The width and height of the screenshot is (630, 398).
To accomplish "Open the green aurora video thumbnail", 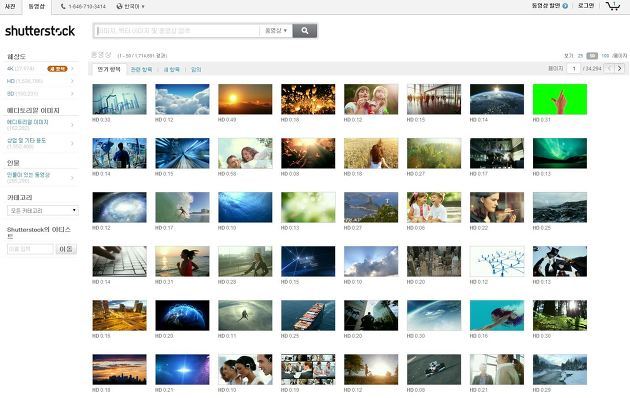I will (x=560, y=153).
